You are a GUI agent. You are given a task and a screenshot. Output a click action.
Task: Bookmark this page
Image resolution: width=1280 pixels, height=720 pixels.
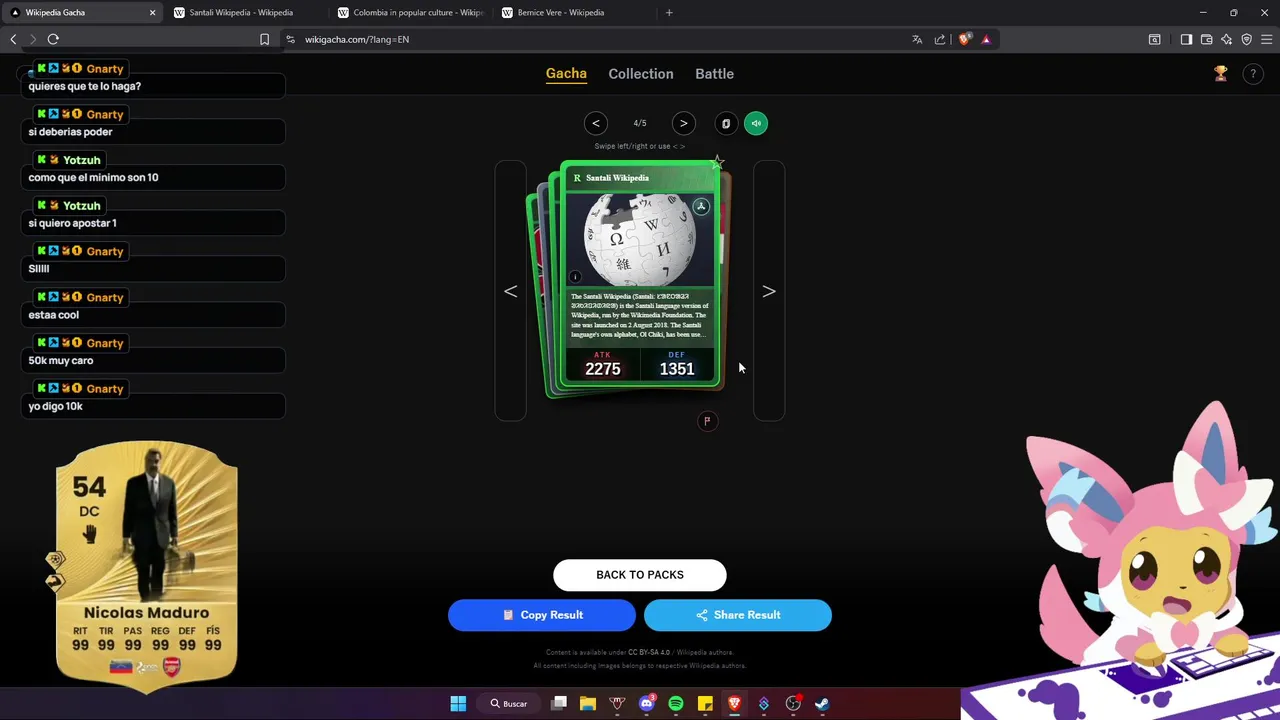coord(264,39)
